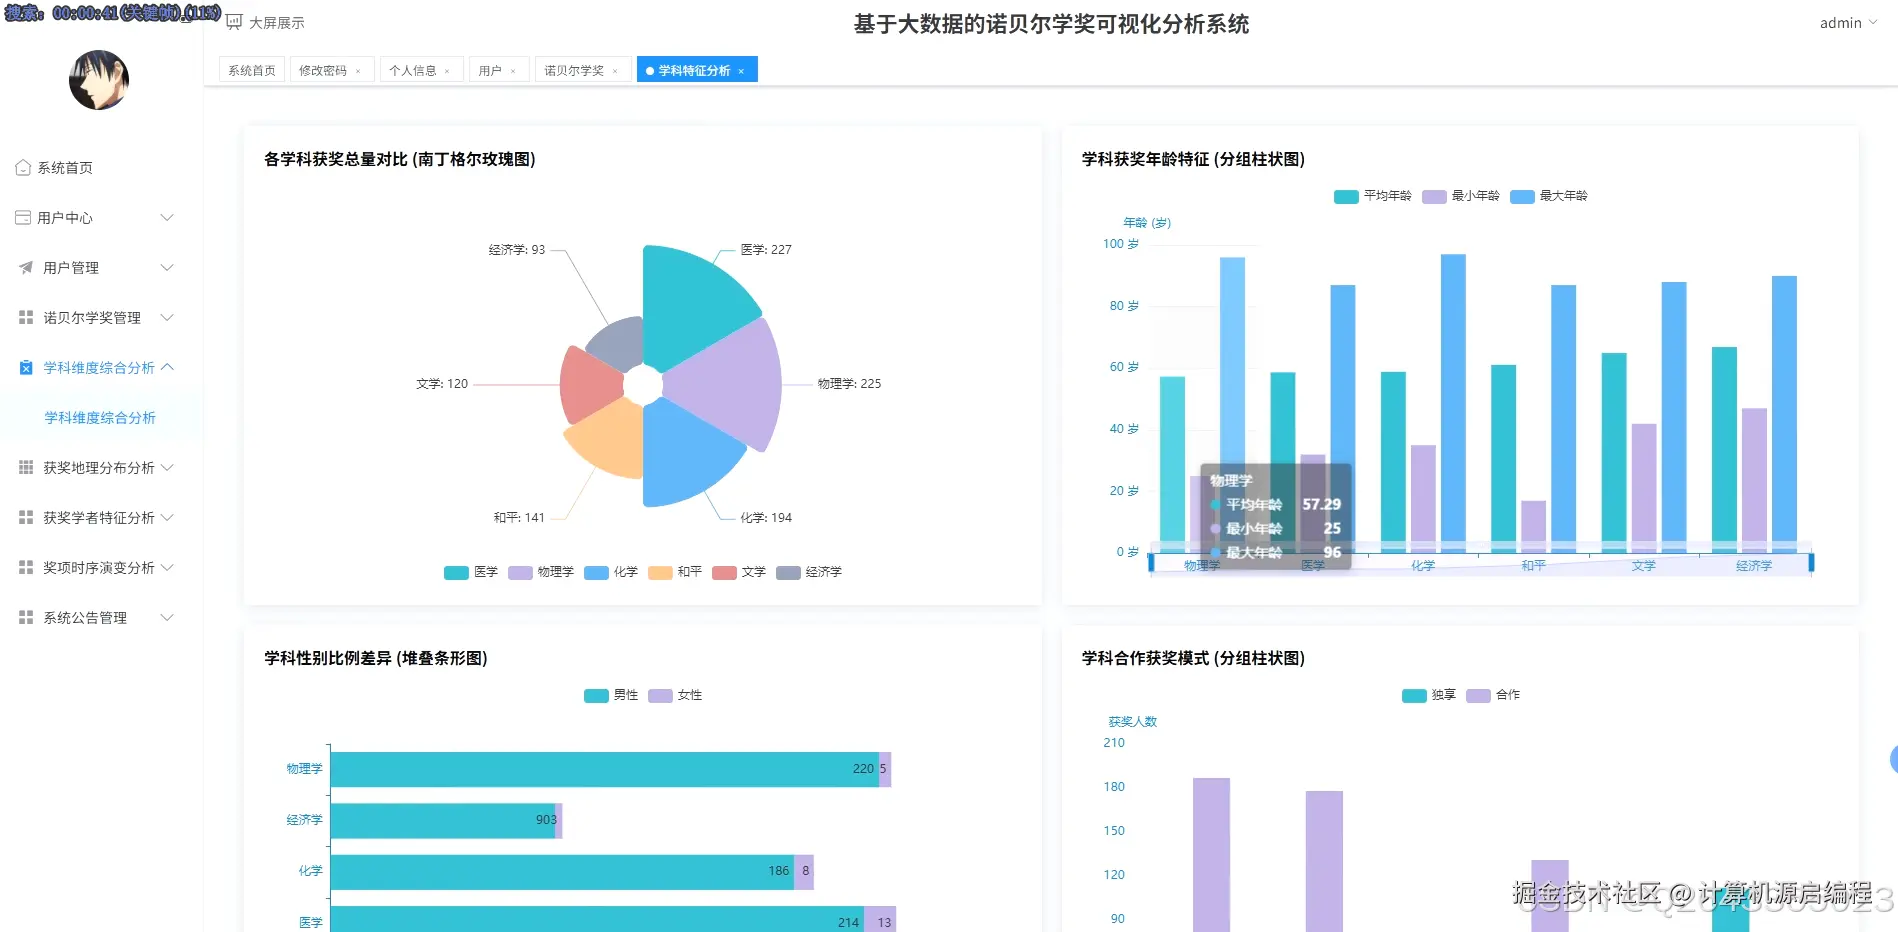
Task: Close the 用户 tab
Action: click(x=513, y=71)
